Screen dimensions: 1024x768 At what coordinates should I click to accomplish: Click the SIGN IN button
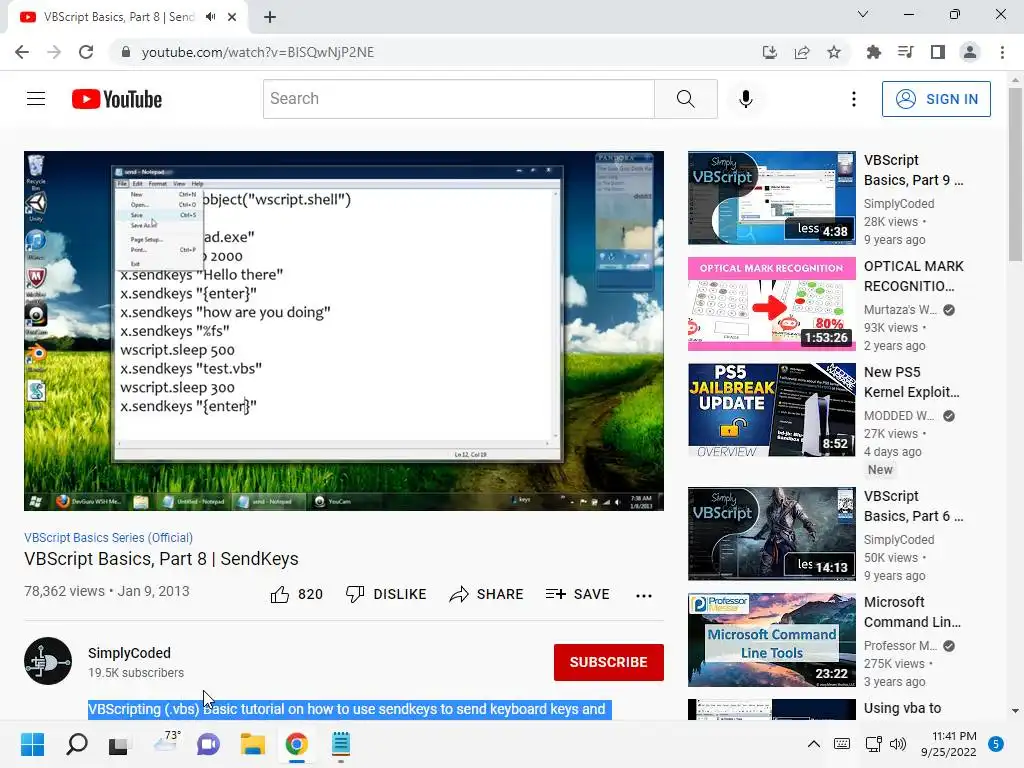(936, 99)
